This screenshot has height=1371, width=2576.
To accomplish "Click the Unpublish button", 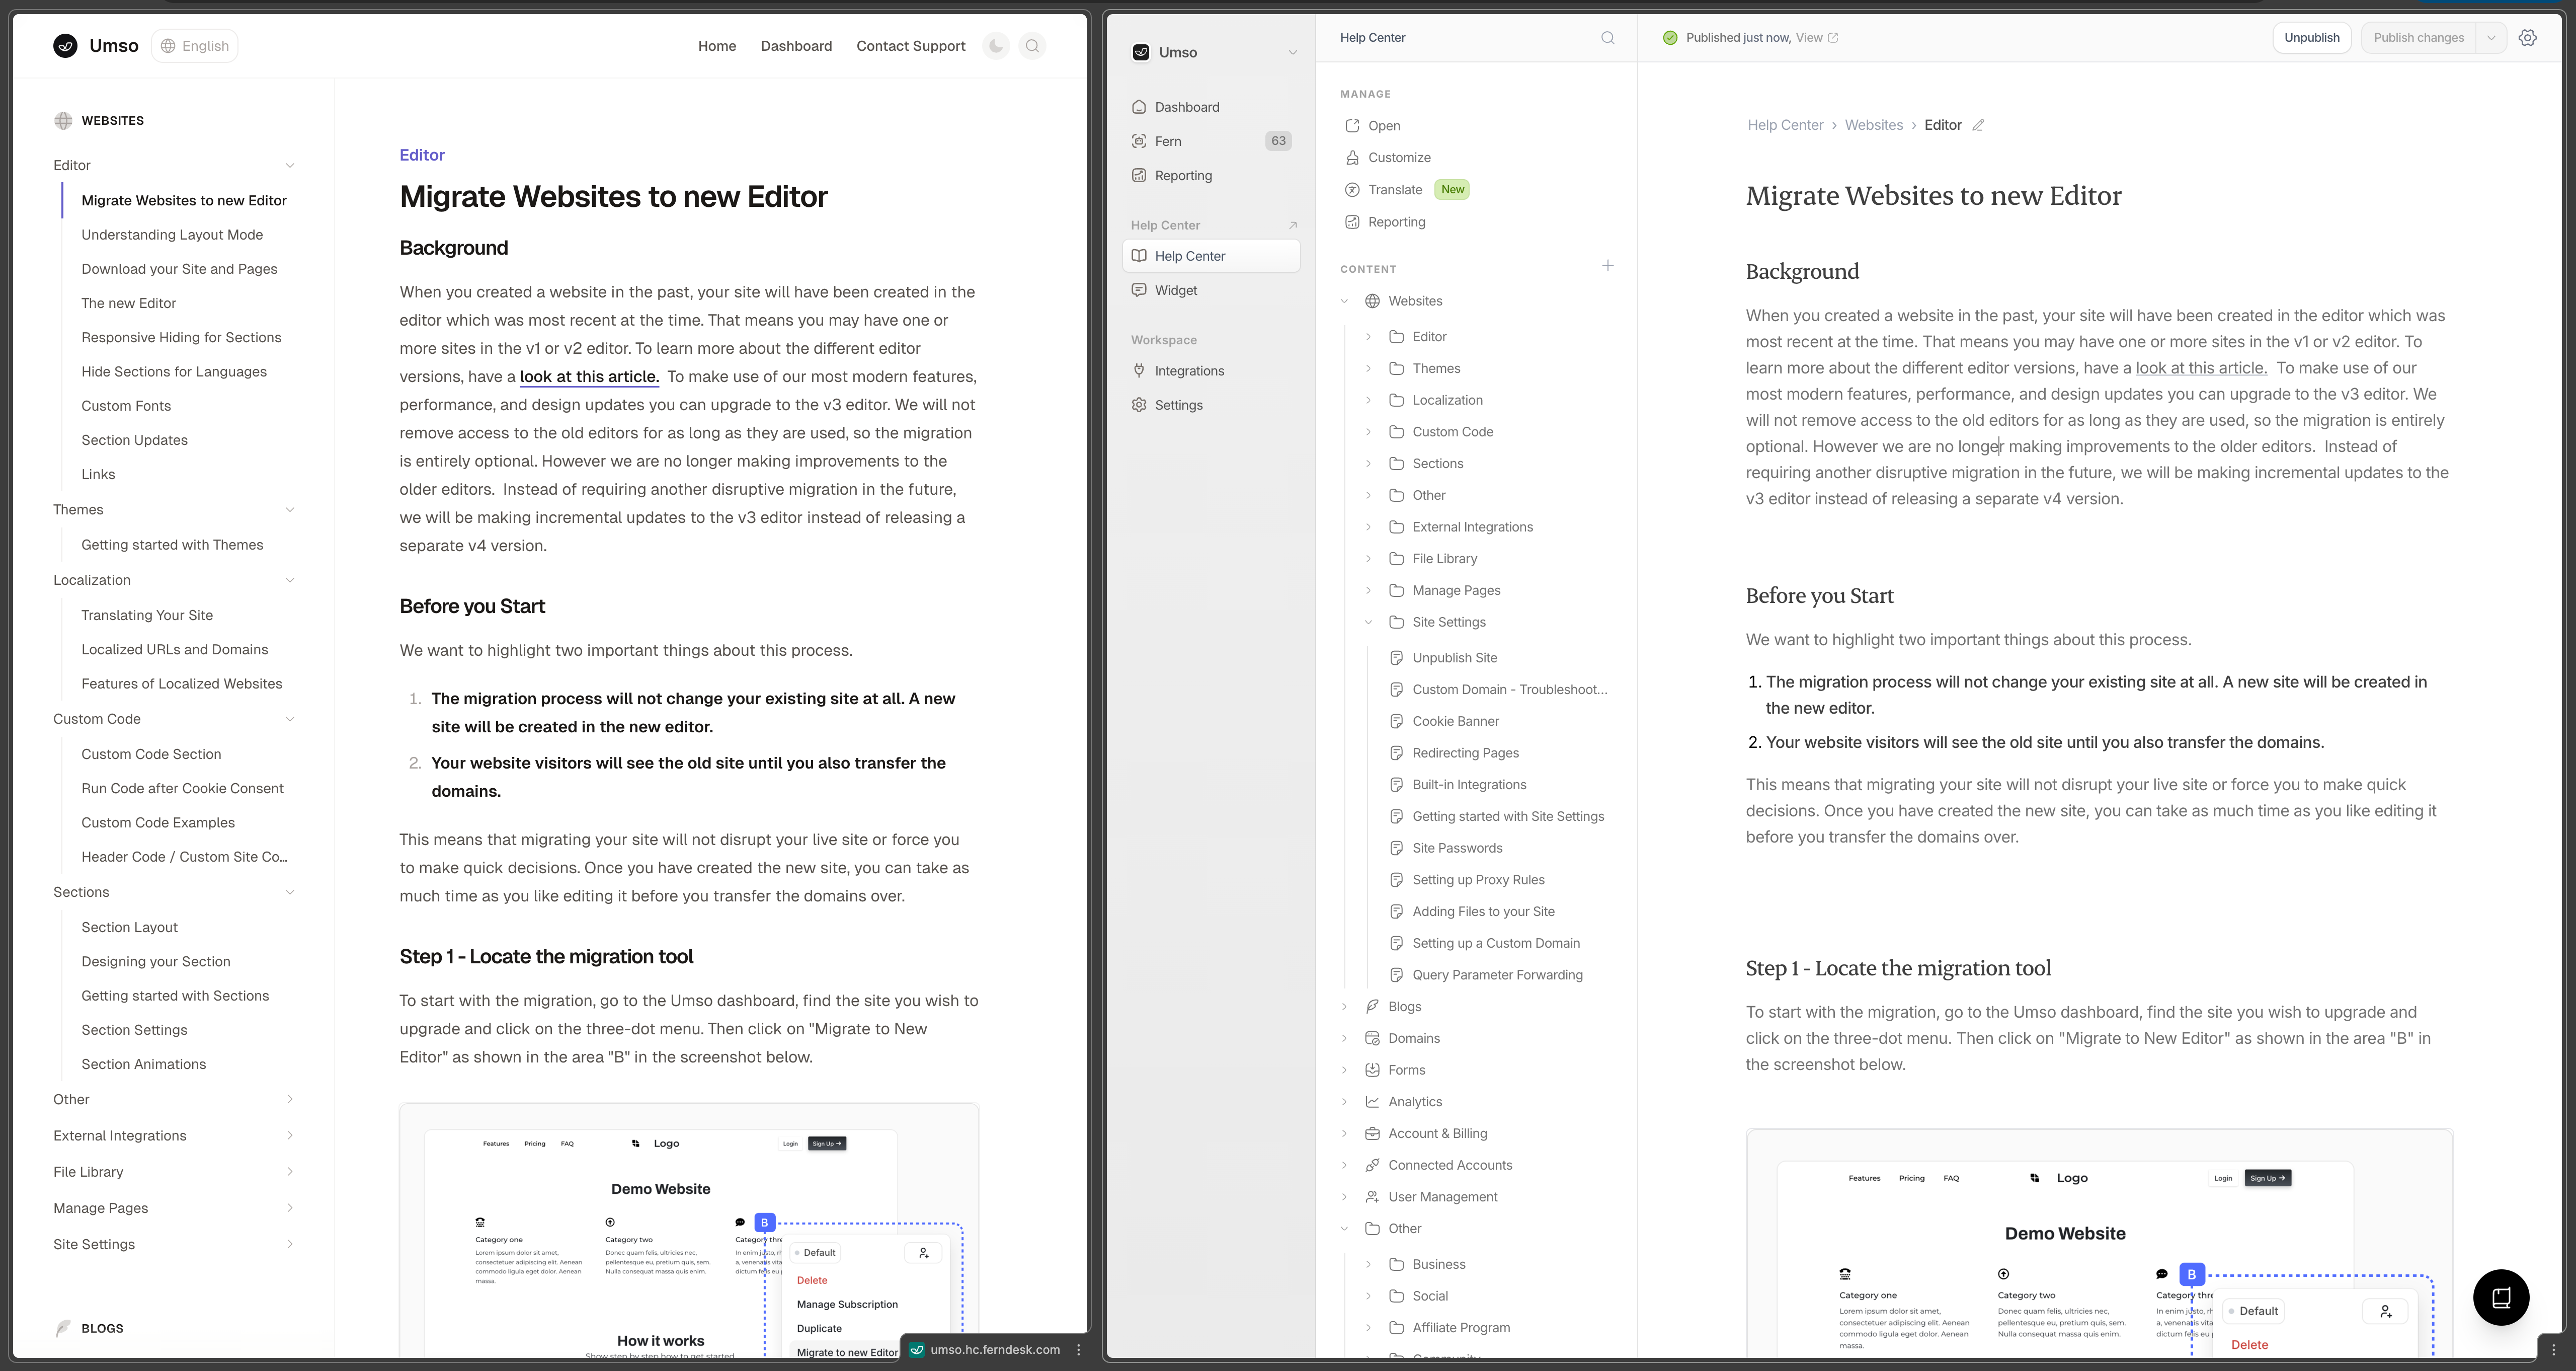I will coord(2312,38).
